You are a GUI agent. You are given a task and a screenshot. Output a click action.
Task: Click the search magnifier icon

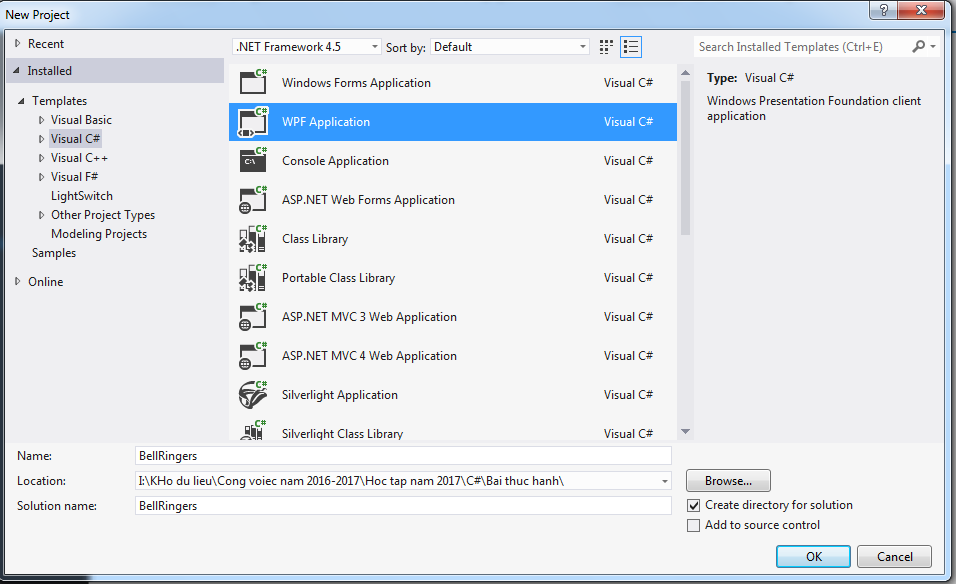[919, 46]
